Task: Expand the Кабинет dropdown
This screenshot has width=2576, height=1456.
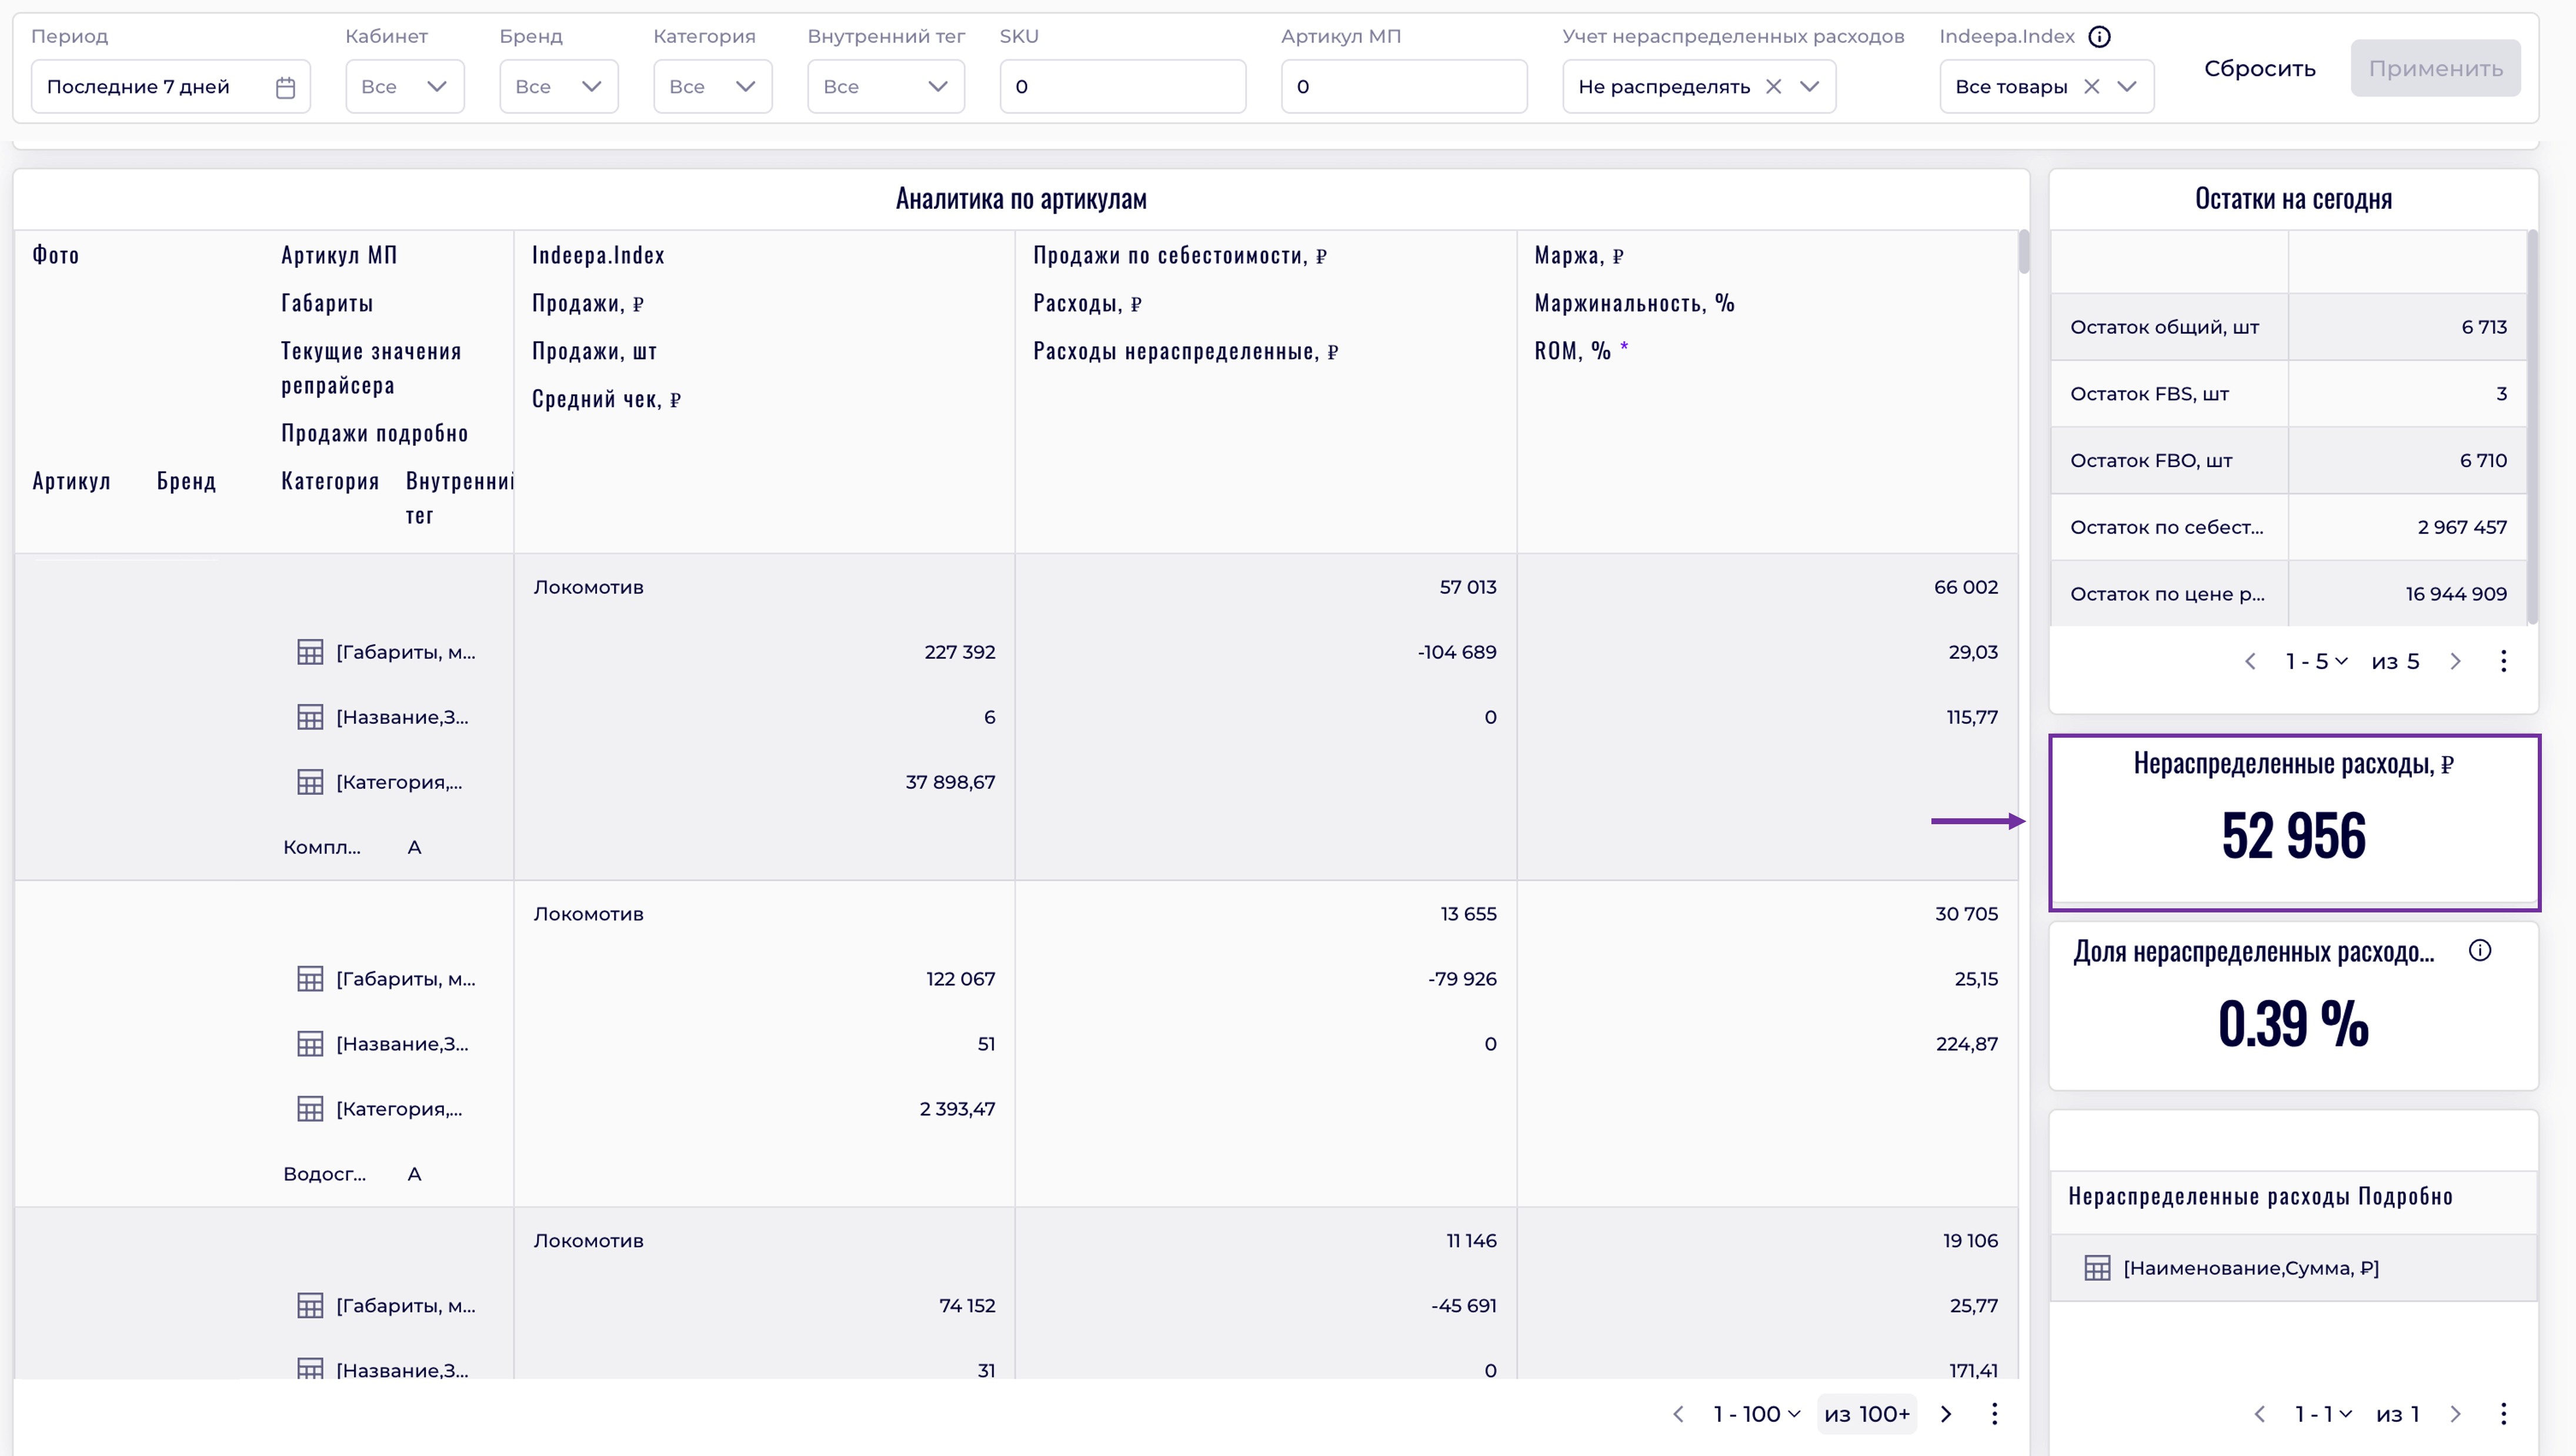Action: 405,87
